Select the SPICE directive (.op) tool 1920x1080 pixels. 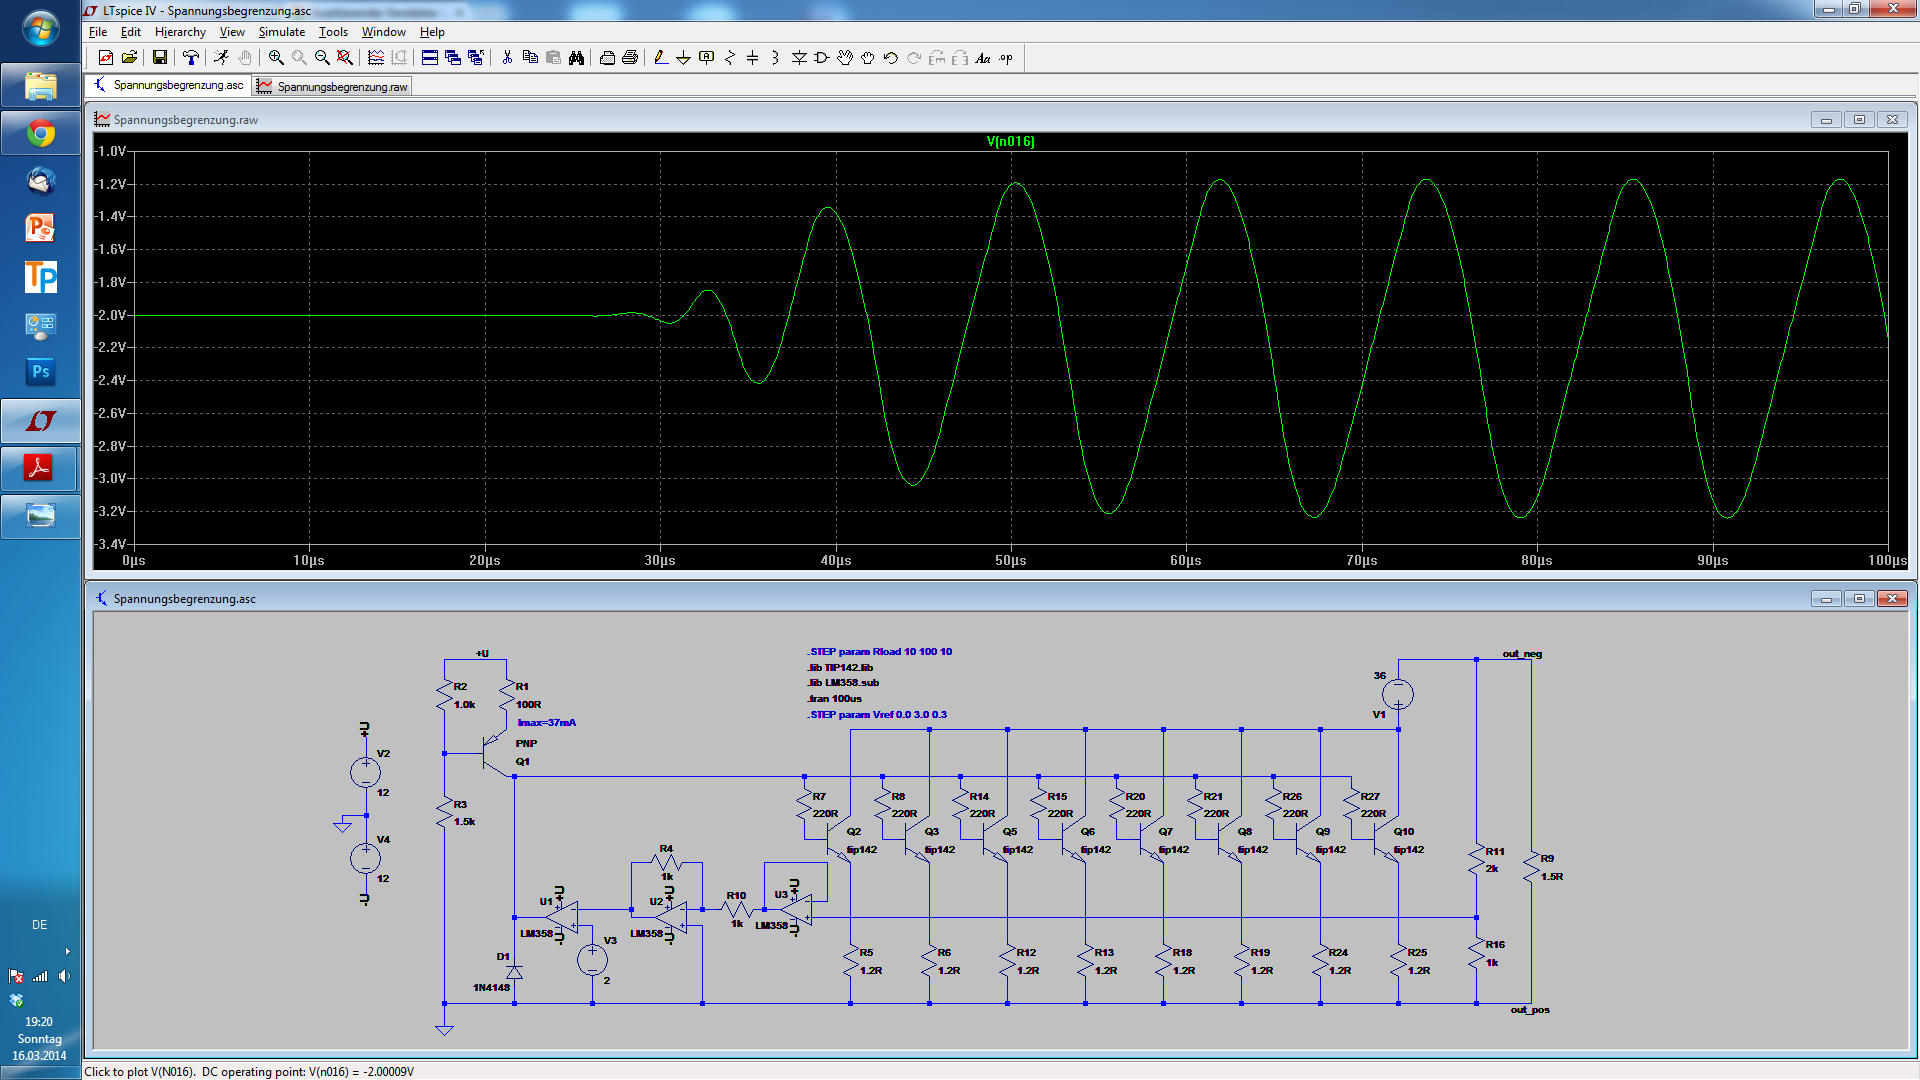pyautogui.click(x=1006, y=58)
